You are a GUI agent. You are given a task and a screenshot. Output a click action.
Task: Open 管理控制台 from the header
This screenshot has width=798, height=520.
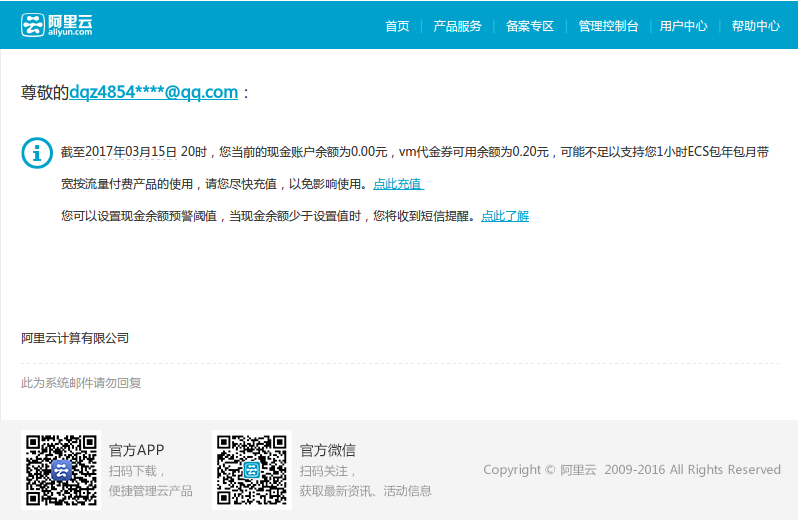point(608,26)
